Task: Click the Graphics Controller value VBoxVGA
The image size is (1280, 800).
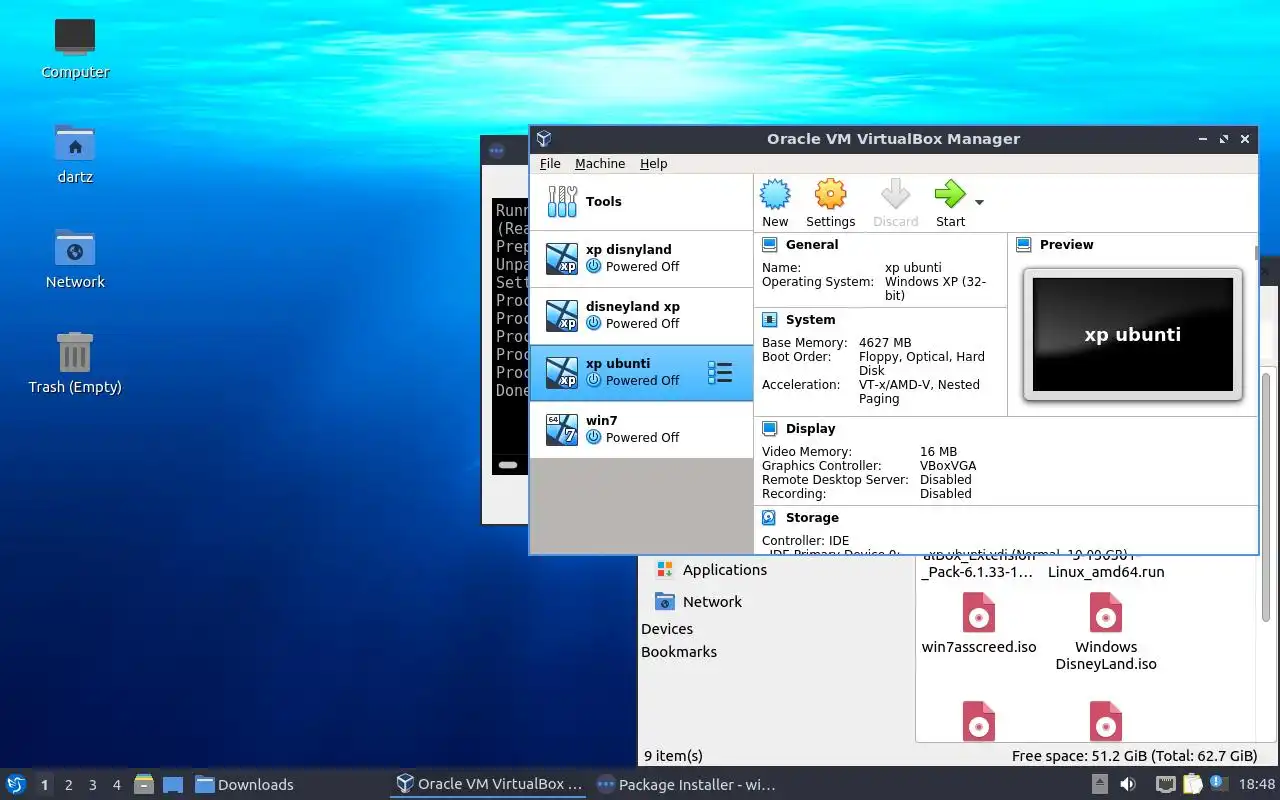Action: tap(948, 466)
